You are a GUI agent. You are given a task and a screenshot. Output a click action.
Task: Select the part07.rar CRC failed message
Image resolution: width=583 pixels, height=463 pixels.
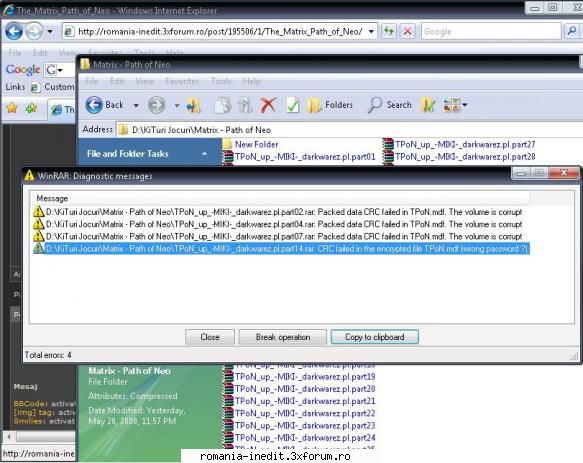(278, 237)
